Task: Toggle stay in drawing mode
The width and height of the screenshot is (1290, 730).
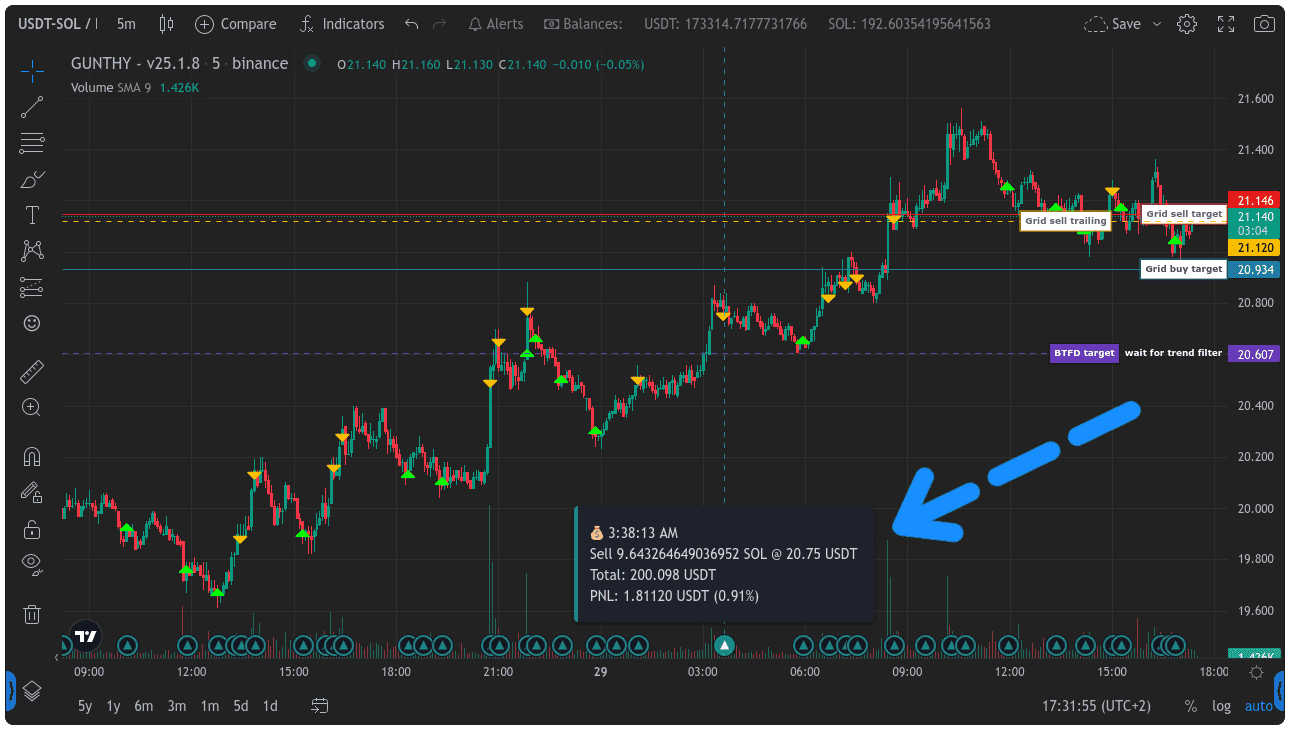Action: (x=32, y=492)
